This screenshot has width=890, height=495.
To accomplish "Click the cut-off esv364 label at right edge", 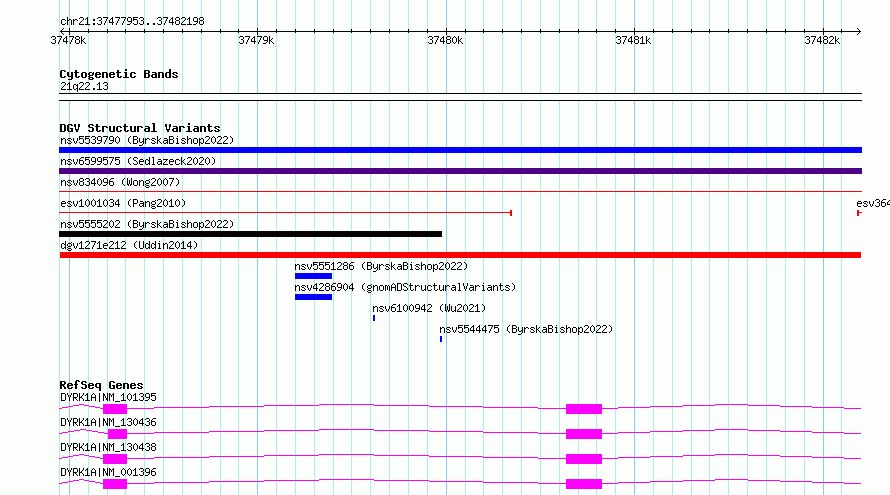I will pyautogui.click(x=873, y=203).
